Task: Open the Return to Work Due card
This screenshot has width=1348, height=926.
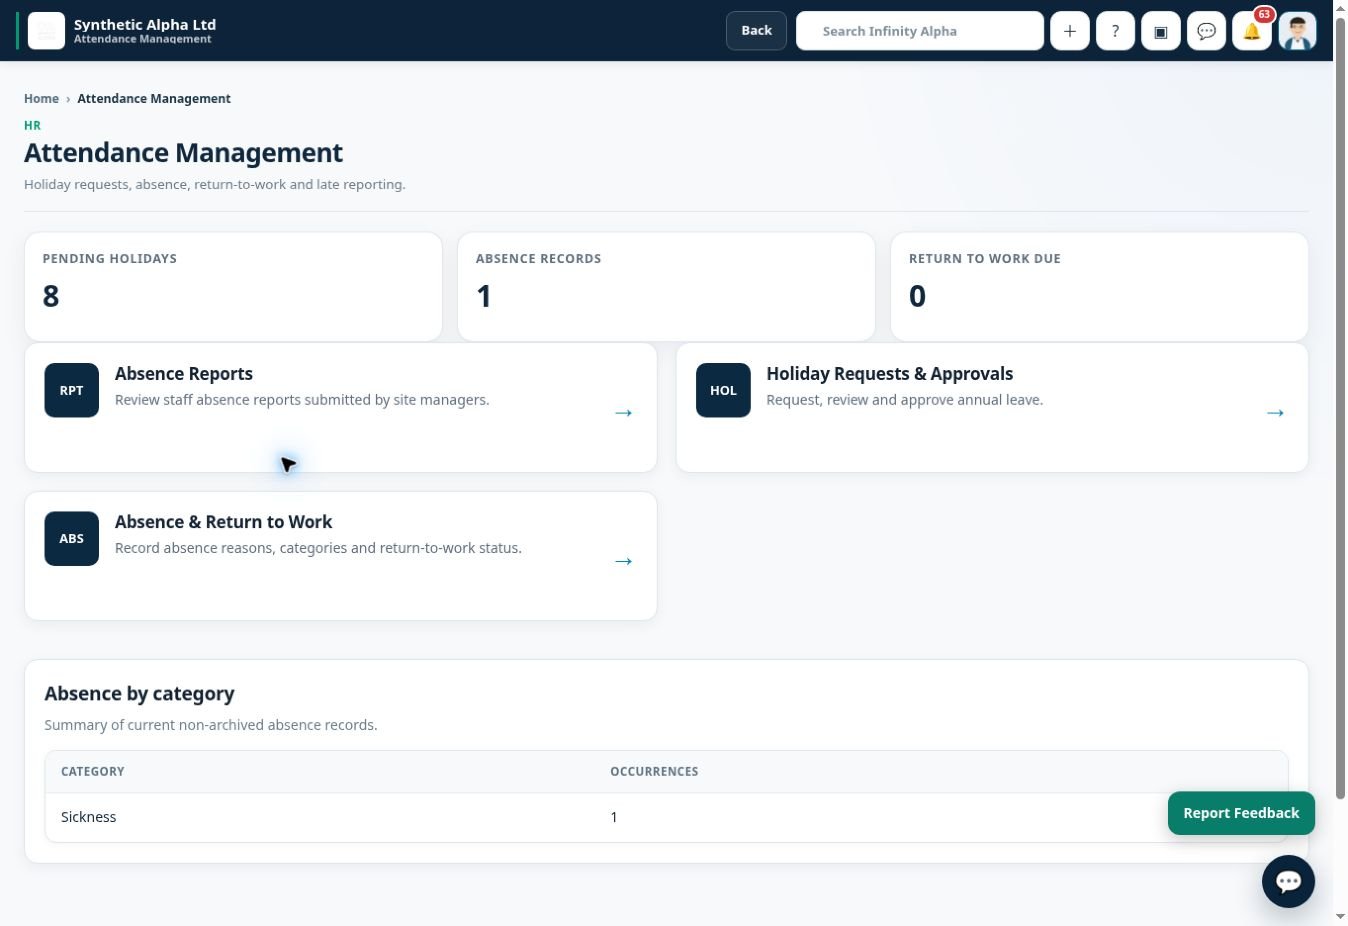Action: (x=1099, y=287)
